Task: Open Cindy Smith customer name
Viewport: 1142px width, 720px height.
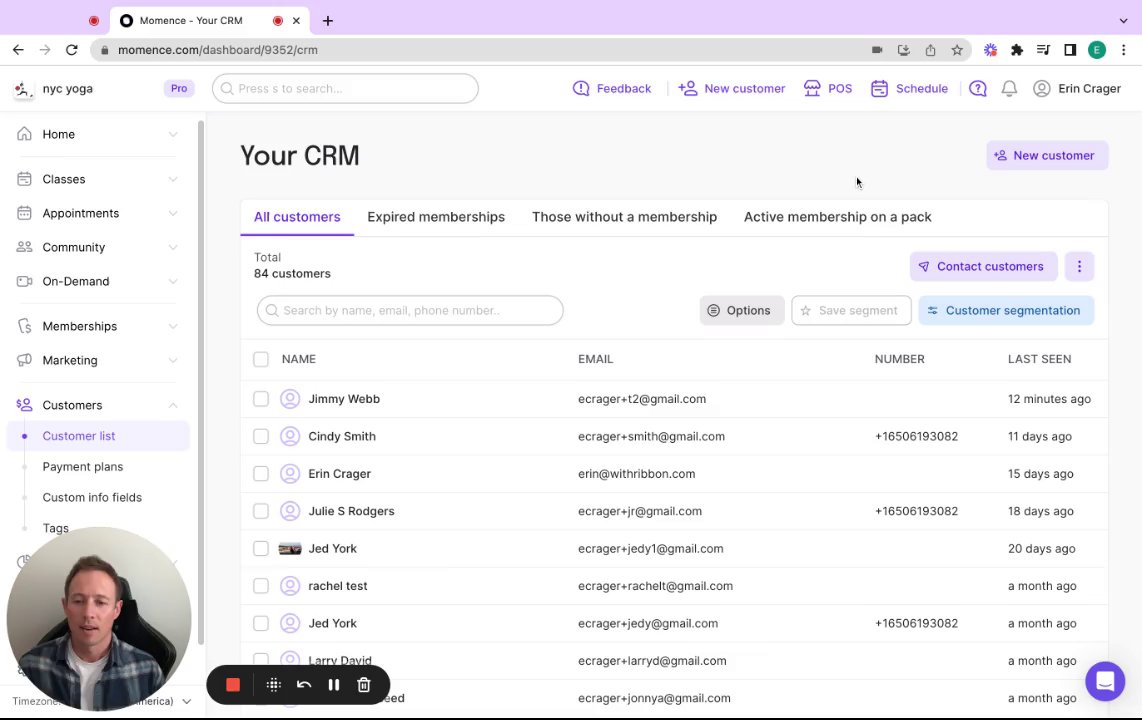Action: click(342, 436)
